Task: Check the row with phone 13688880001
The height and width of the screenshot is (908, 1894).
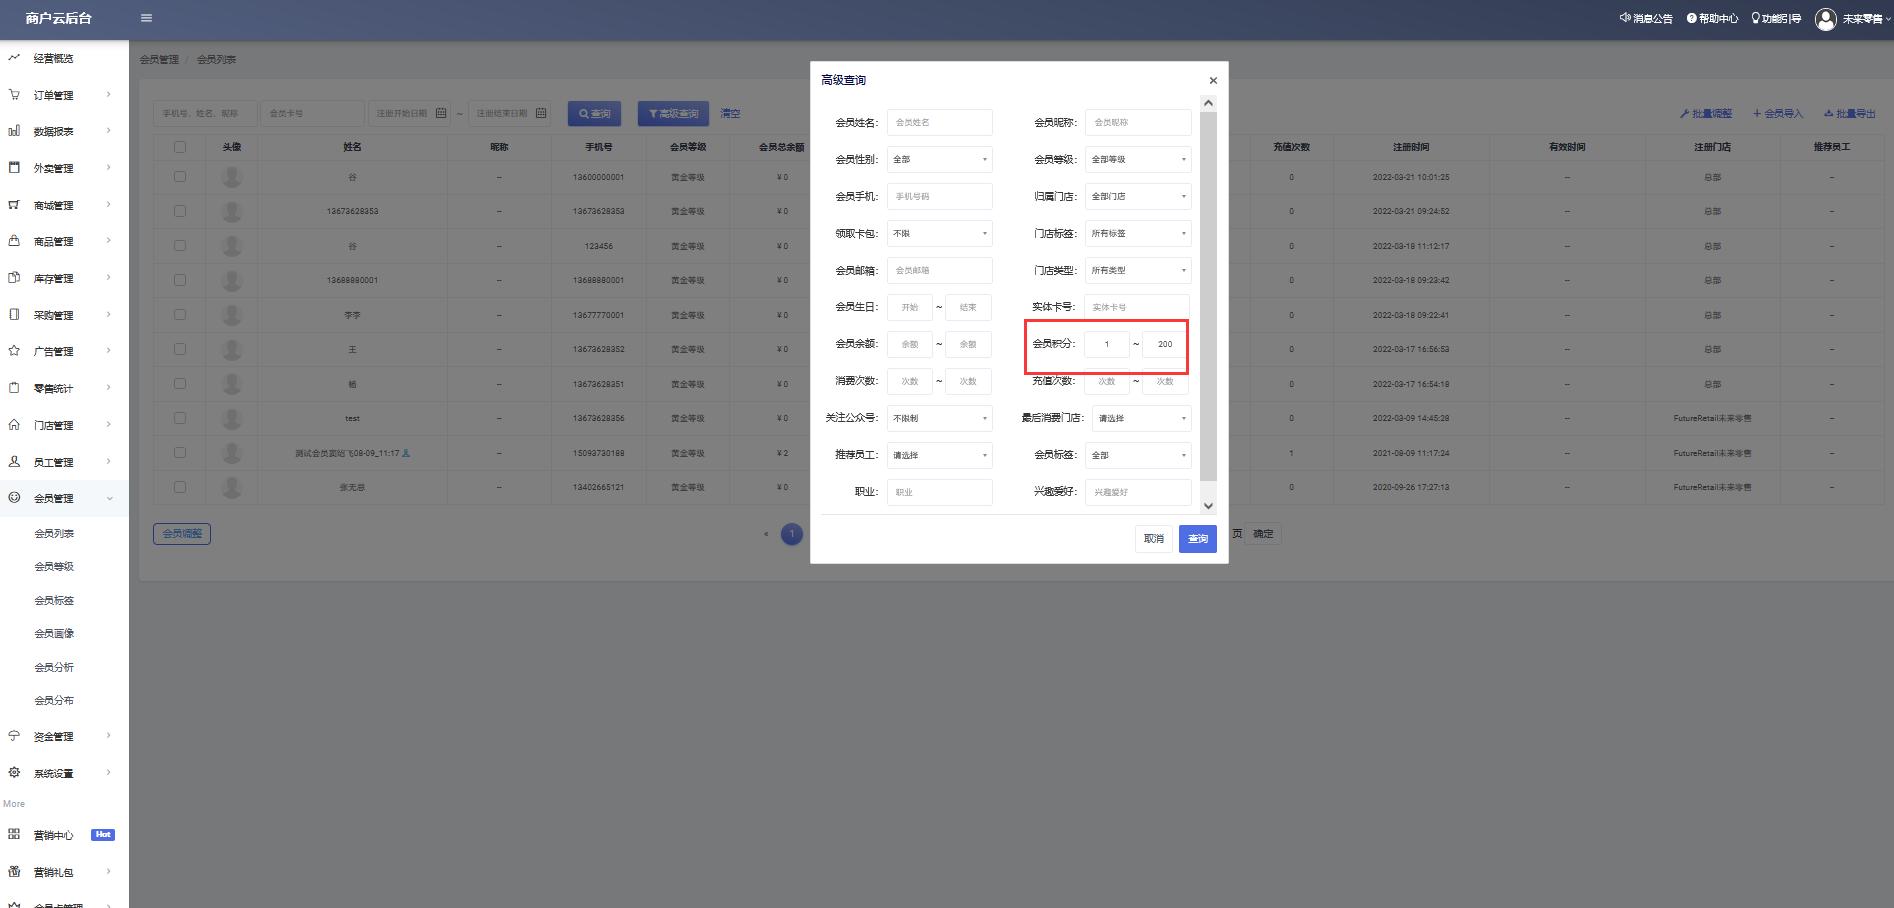Action: click(x=180, y=280)
